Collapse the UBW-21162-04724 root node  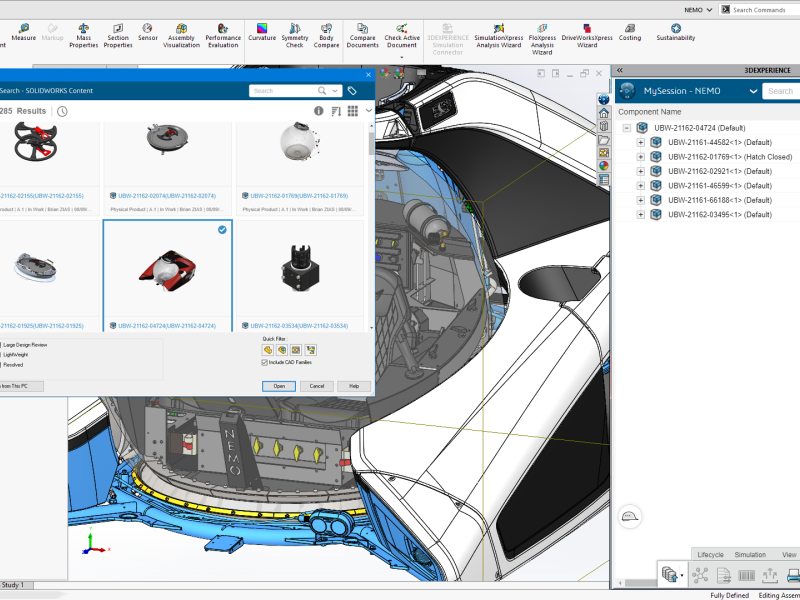627,128
